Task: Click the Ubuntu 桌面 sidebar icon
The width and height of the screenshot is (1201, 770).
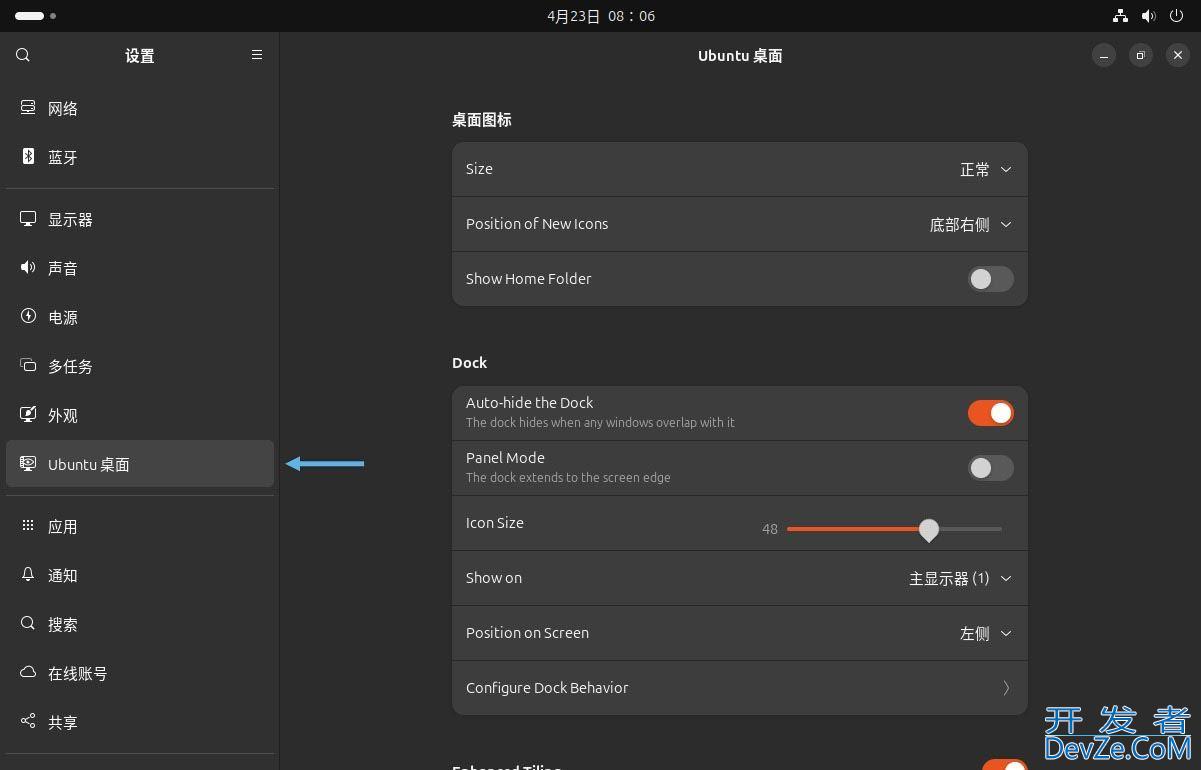Action: pos(28,464)
